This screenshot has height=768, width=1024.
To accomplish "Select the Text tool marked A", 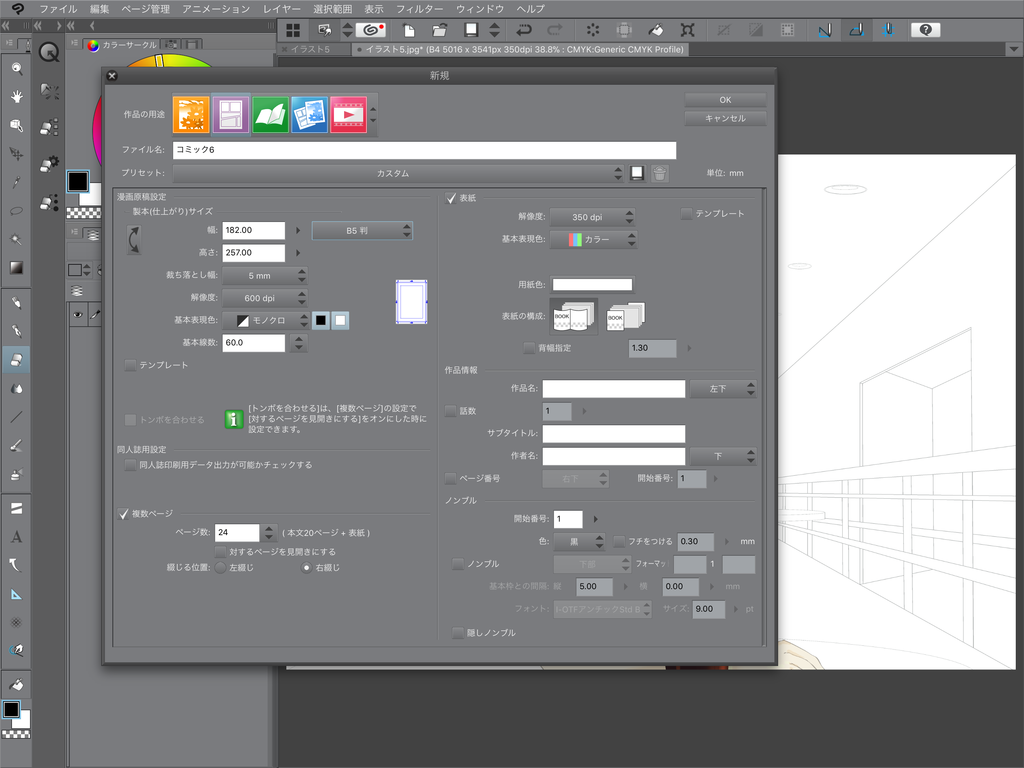I will (16, 537).
